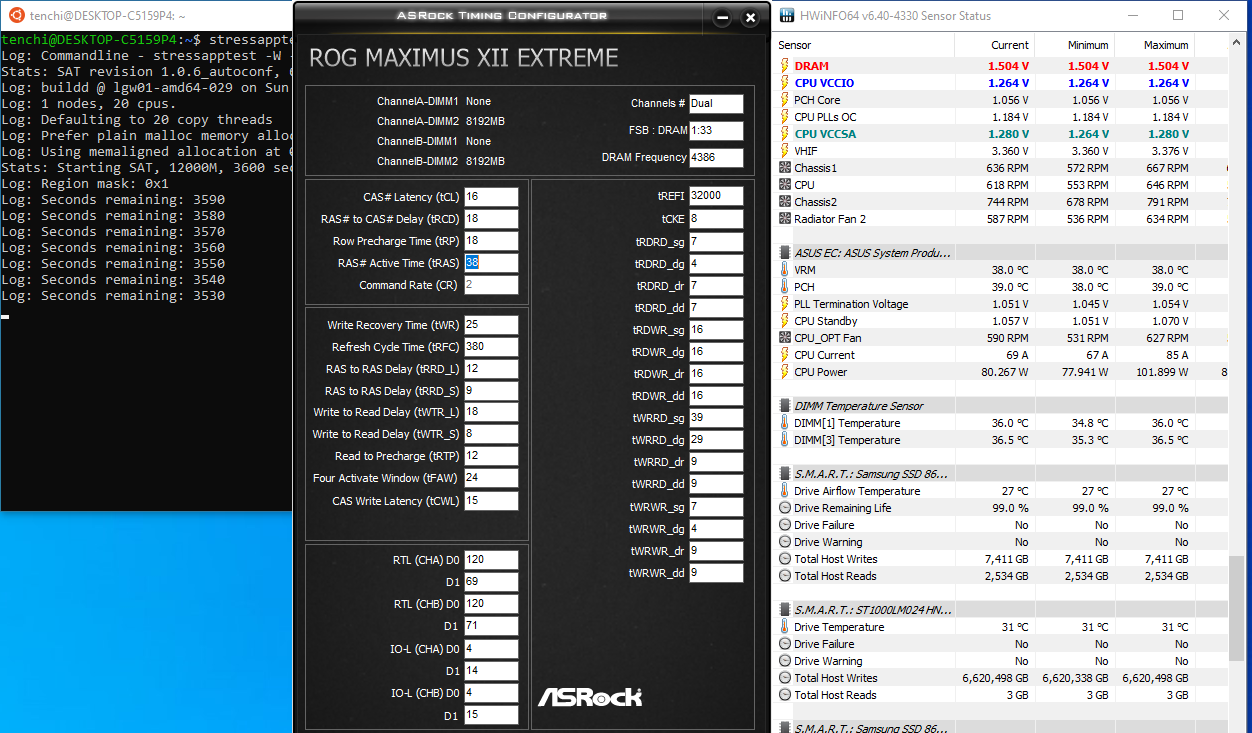This screenshot has height=733, width=1252.
Task: Click the RAS# Active Time (tRAS) field
Action: (491, 263)
